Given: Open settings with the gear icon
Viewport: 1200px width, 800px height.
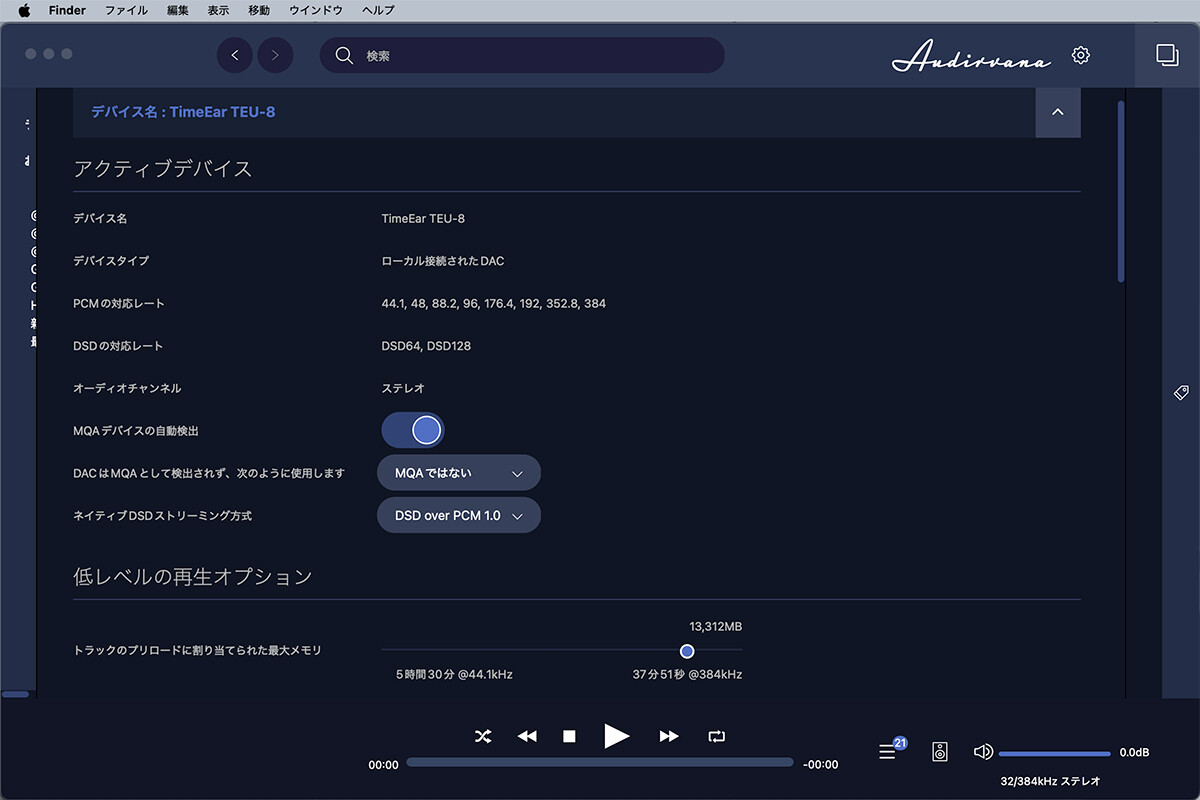Looking at the screenshot, I should [1081, 55].
